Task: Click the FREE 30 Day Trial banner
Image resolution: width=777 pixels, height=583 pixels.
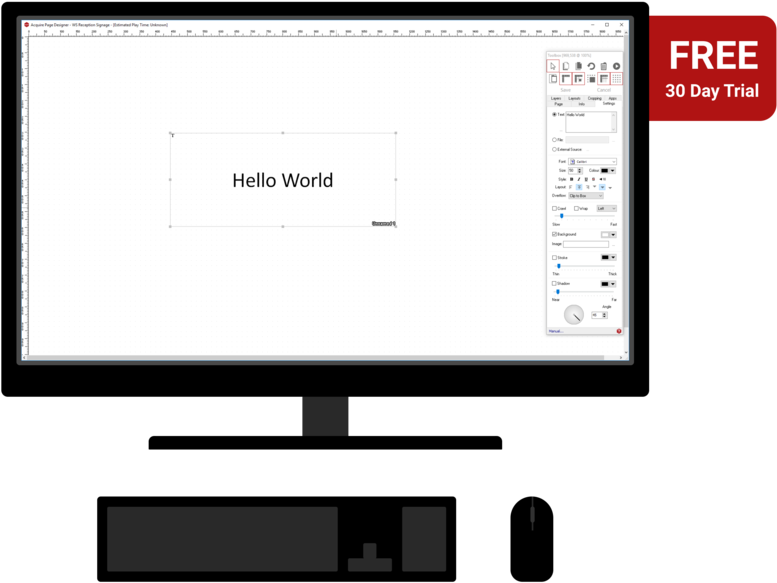Action: point(712,68)
